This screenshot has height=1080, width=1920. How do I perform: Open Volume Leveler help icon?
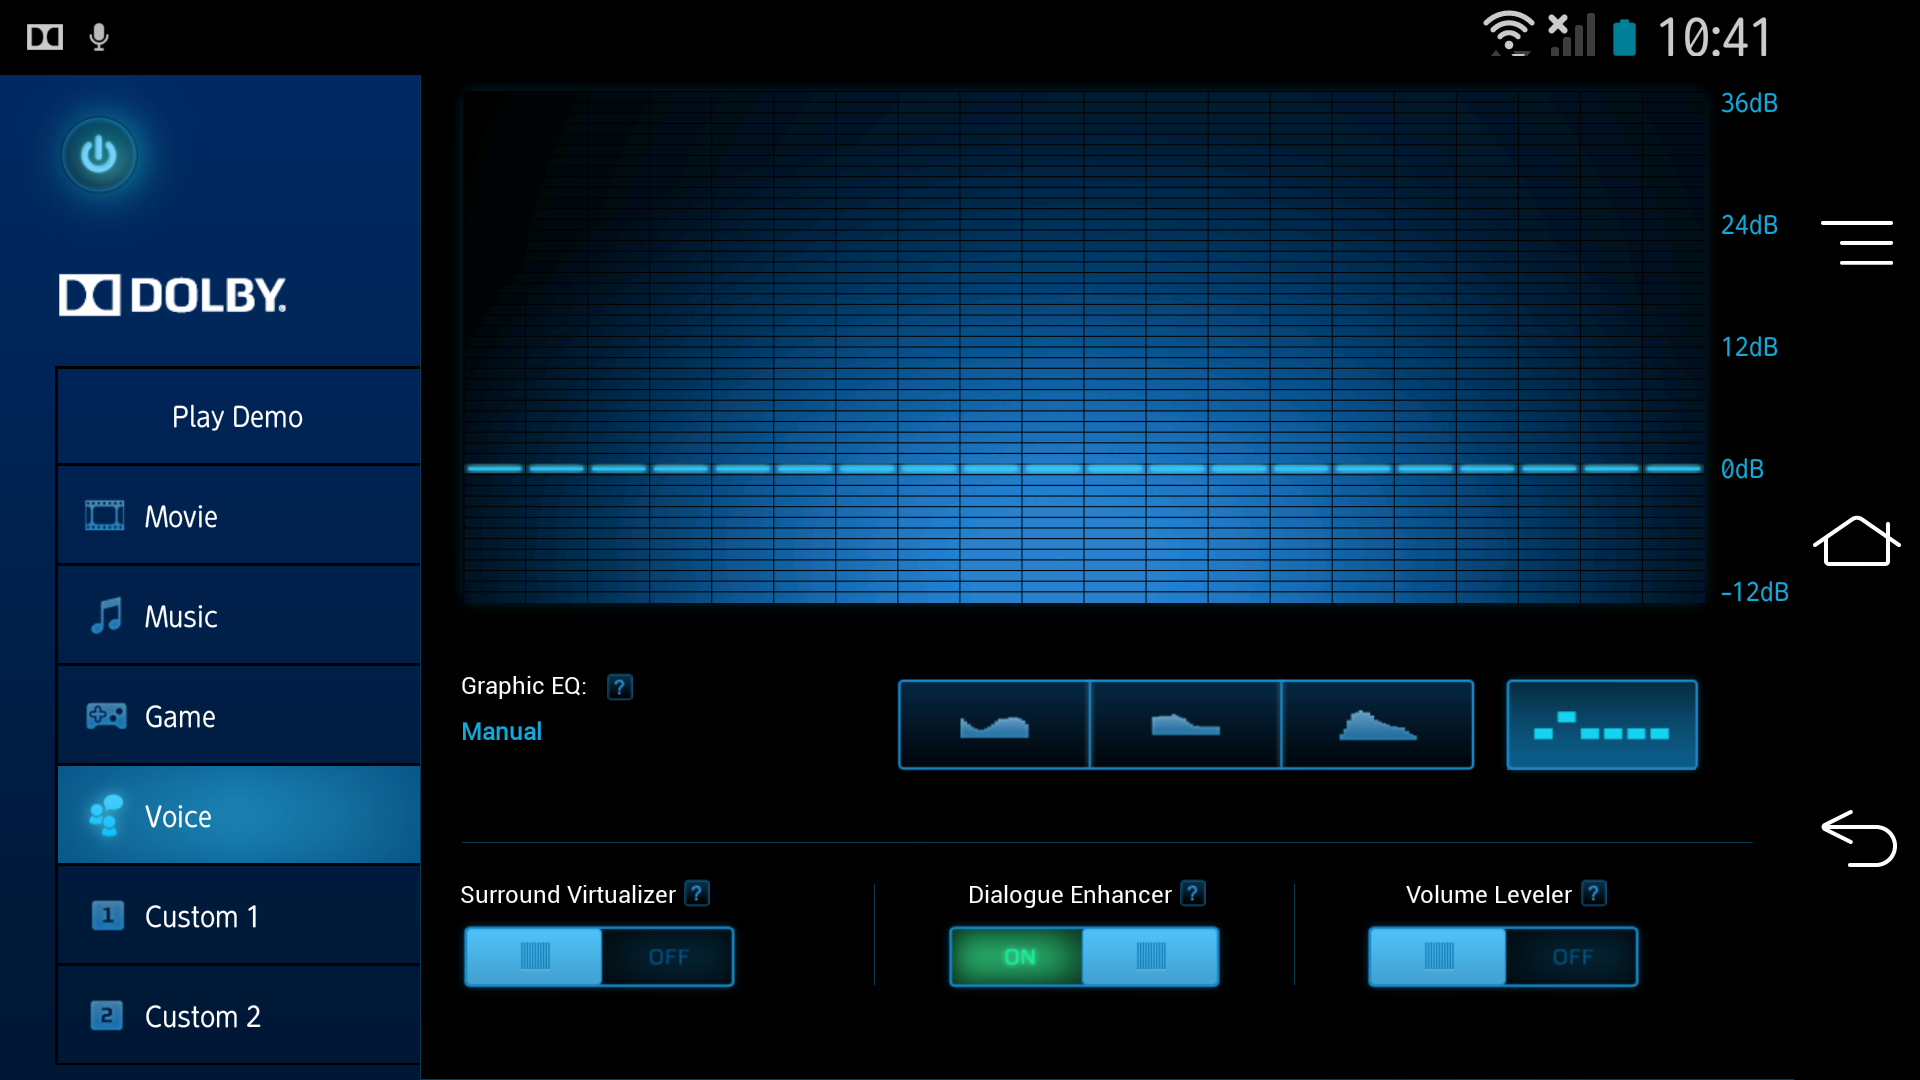(x=1594, y=893)
